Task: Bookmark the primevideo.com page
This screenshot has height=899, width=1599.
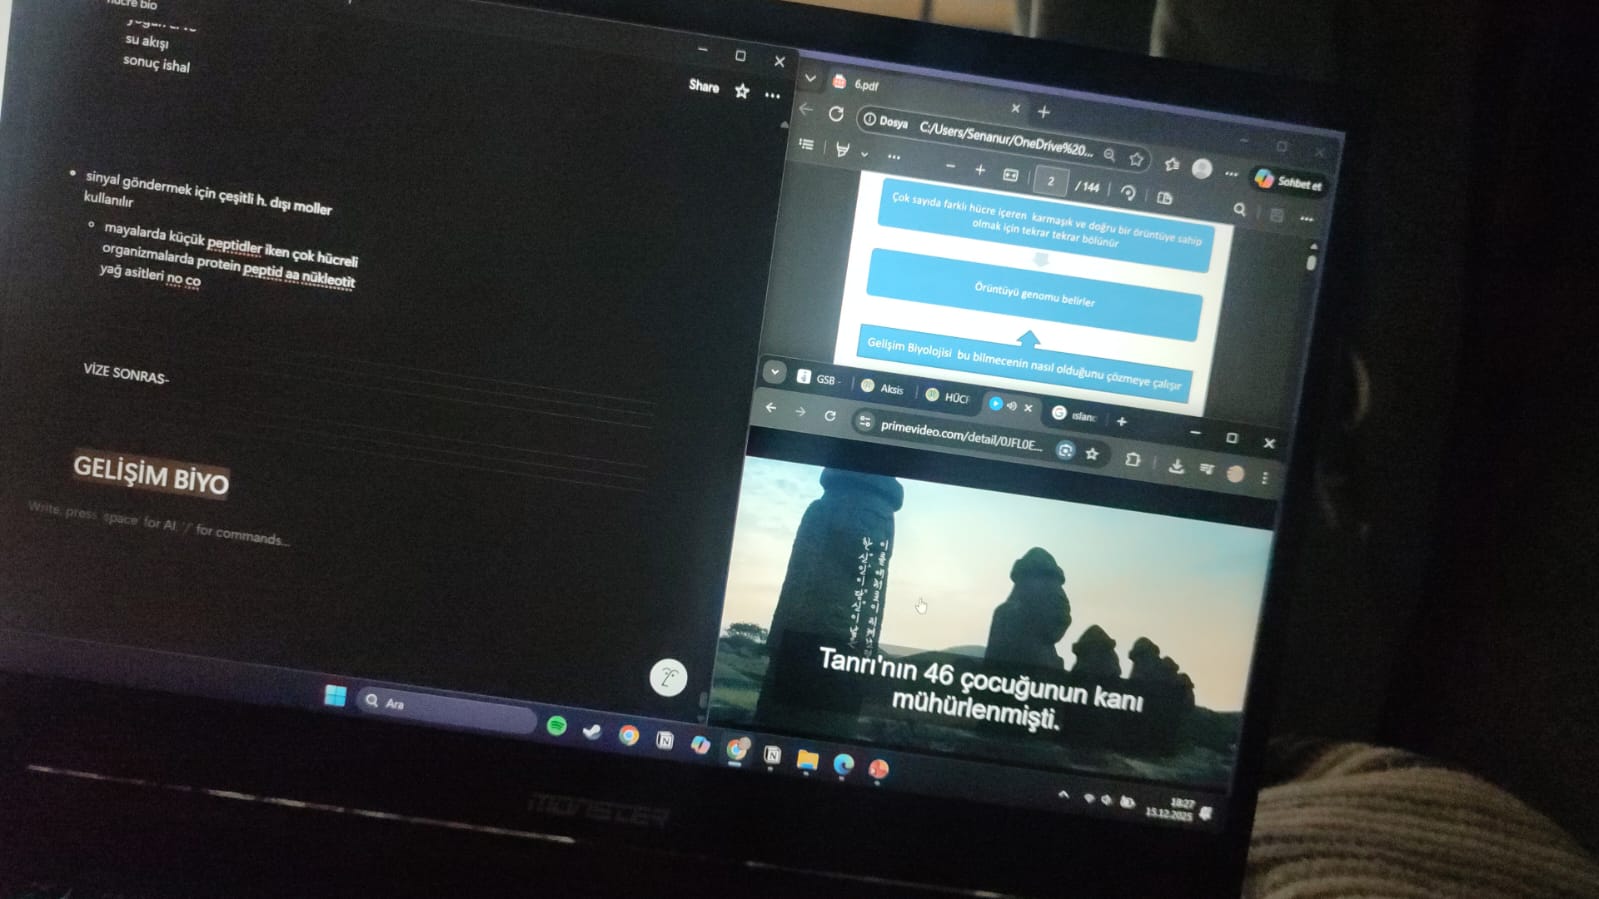Action: click(x=1092, y=454)
